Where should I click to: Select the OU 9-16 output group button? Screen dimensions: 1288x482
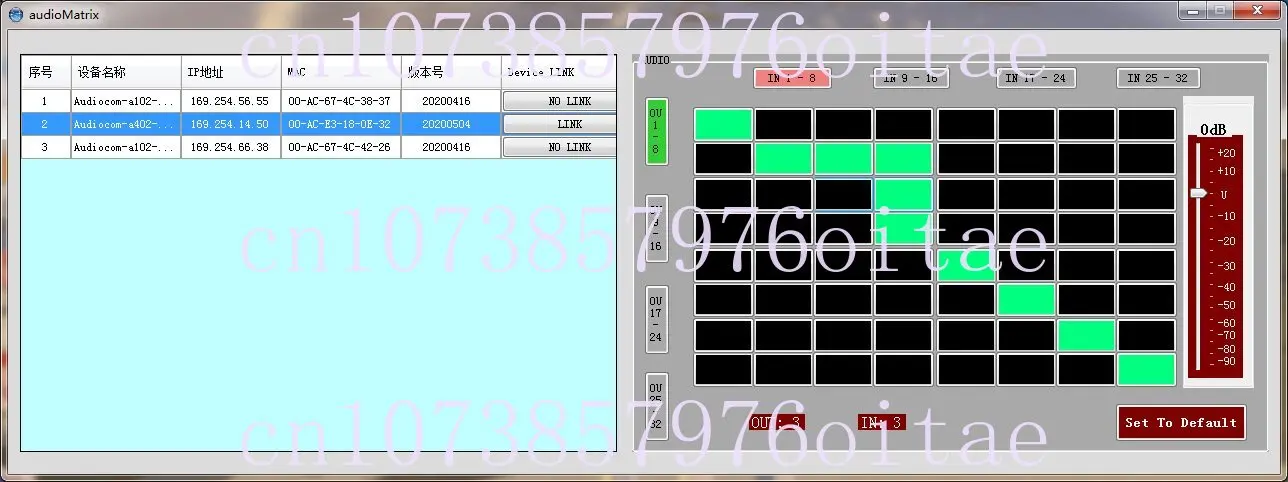pos(656,227)
